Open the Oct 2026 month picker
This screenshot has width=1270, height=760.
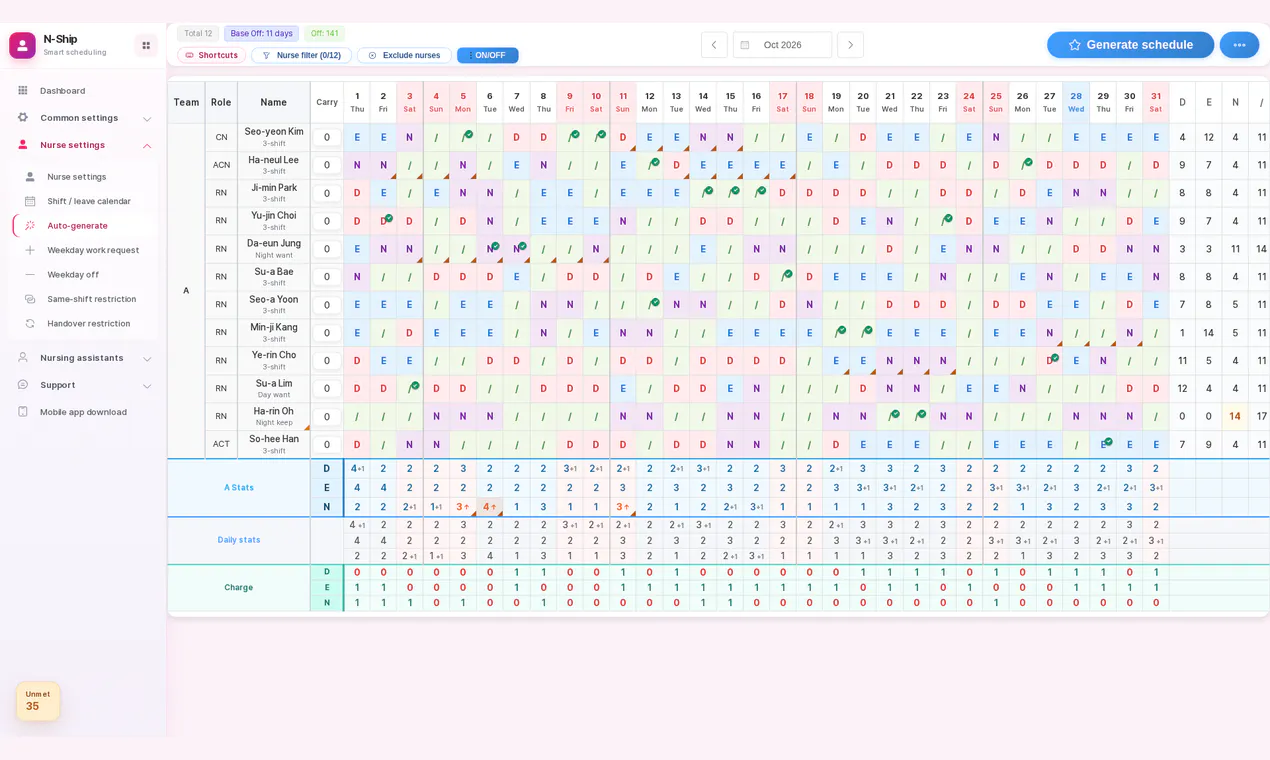click(782, 45)
